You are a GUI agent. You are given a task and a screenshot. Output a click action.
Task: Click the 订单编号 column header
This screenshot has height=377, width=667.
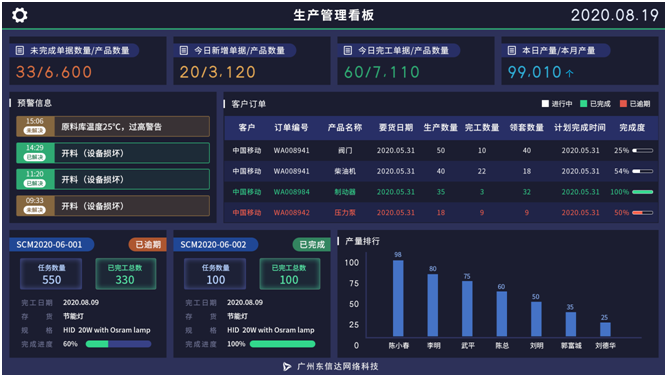pos(291,128)
